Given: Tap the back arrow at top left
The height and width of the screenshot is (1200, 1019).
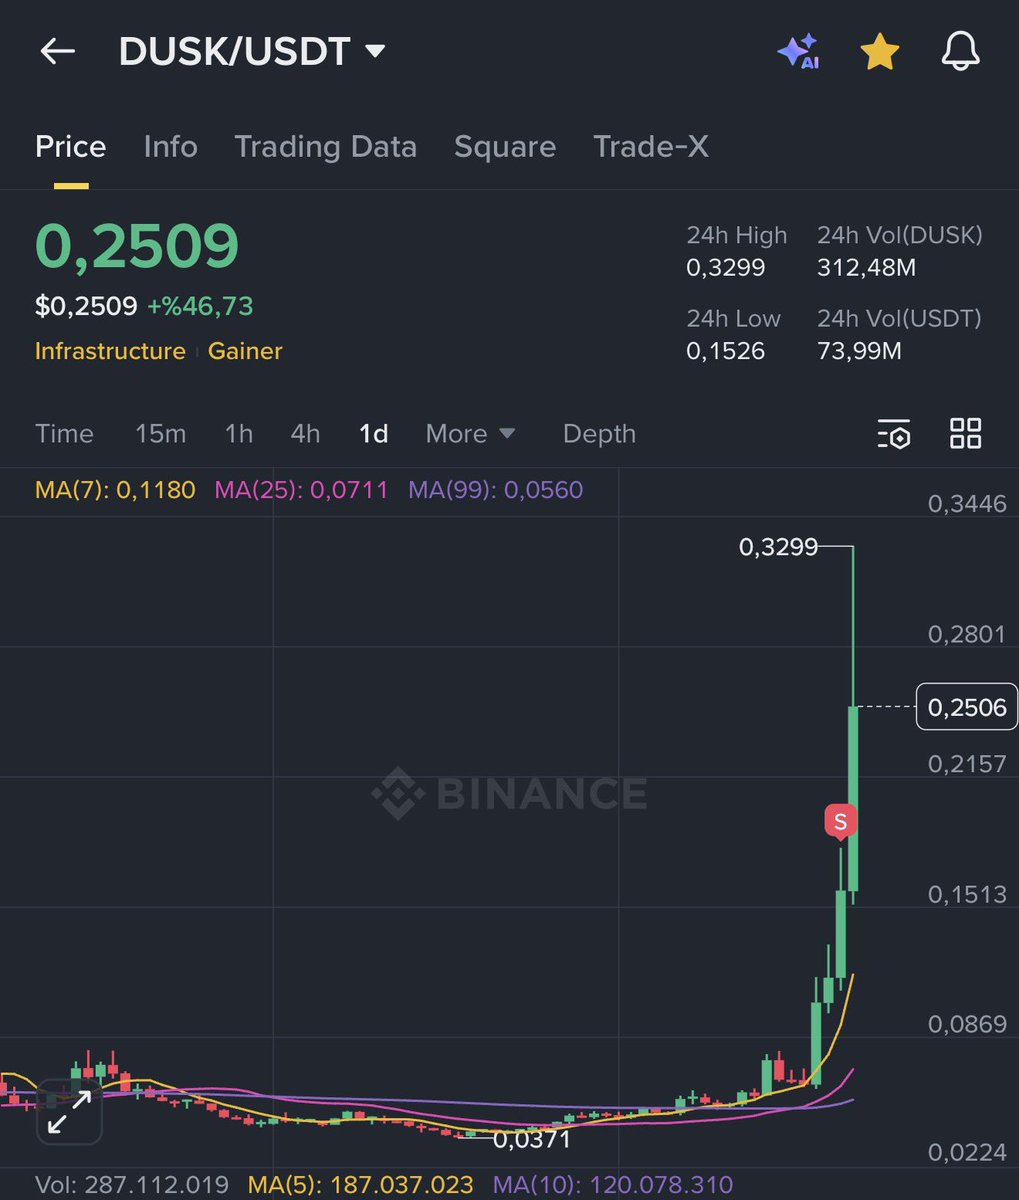Looking at the screenshot, I should 57,51.
